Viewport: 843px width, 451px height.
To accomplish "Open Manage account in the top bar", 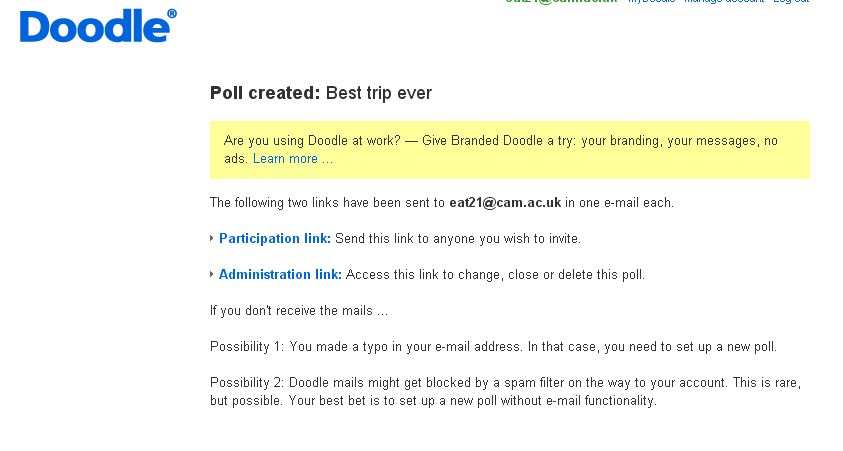I will [x=722, y=2].
